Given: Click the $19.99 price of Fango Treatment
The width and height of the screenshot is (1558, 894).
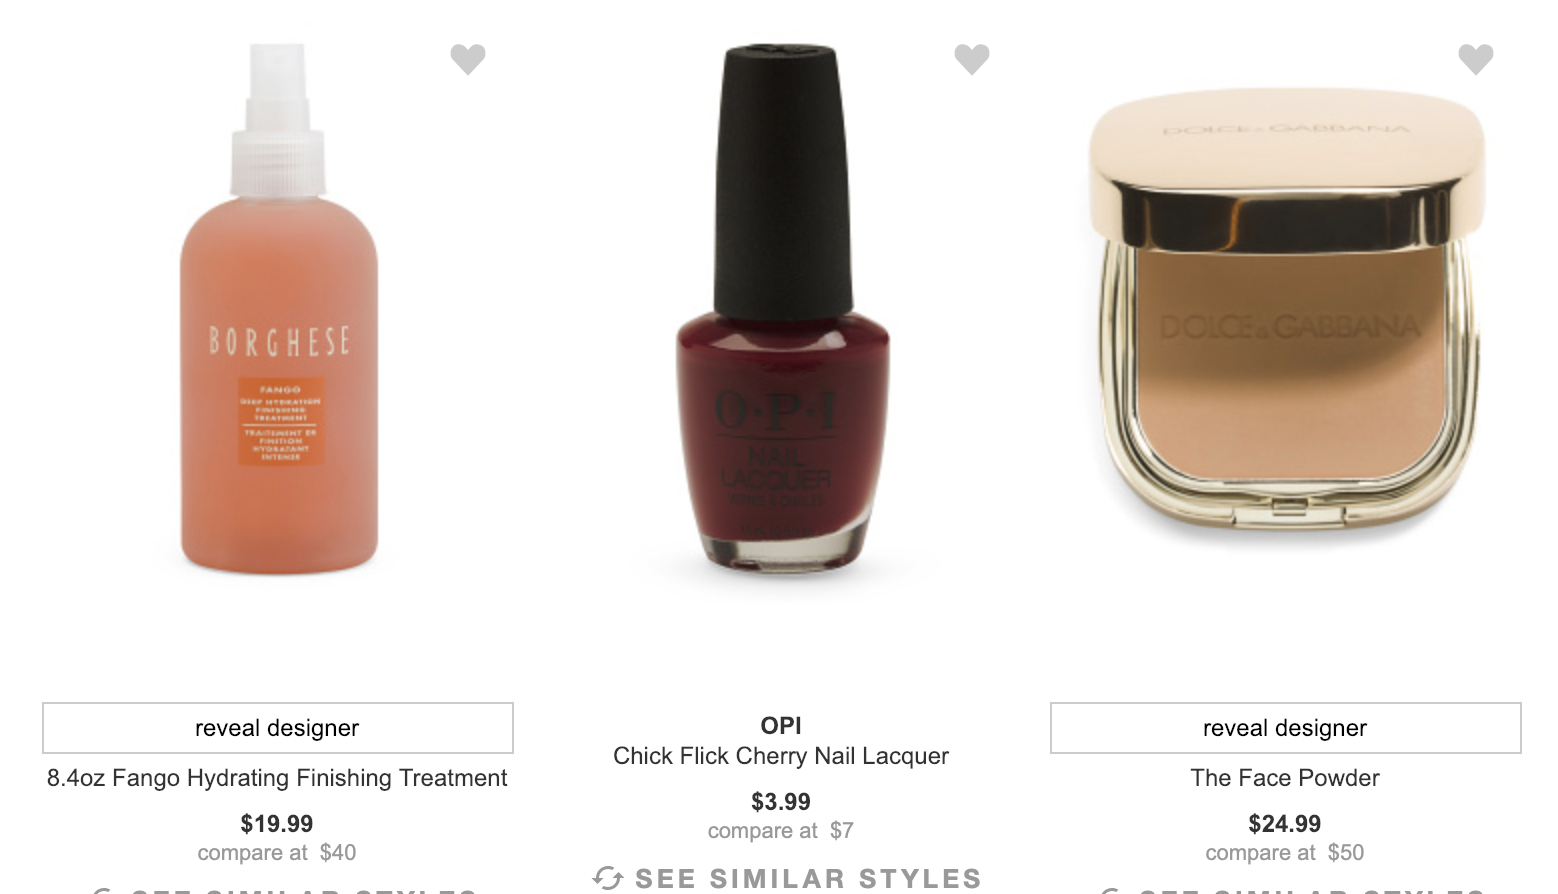Looking at the screenshot, I should [x=277, y=824].
